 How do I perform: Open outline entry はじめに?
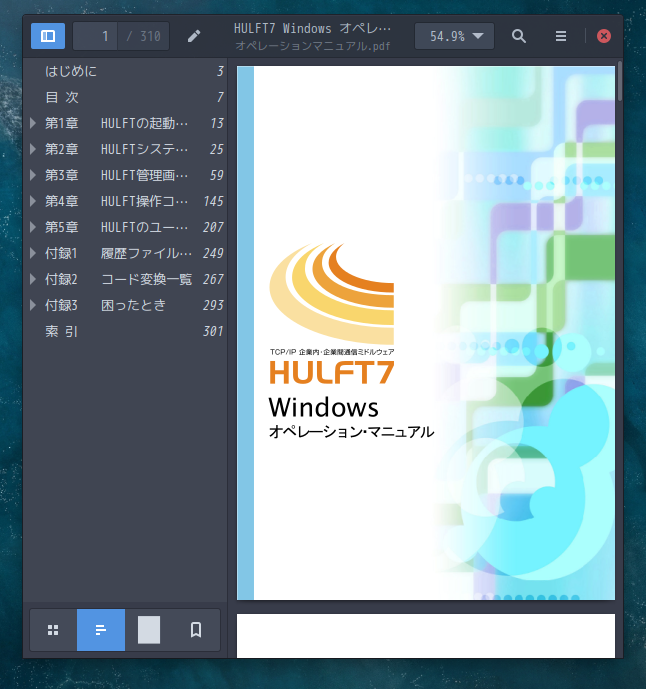coord(71,71)
